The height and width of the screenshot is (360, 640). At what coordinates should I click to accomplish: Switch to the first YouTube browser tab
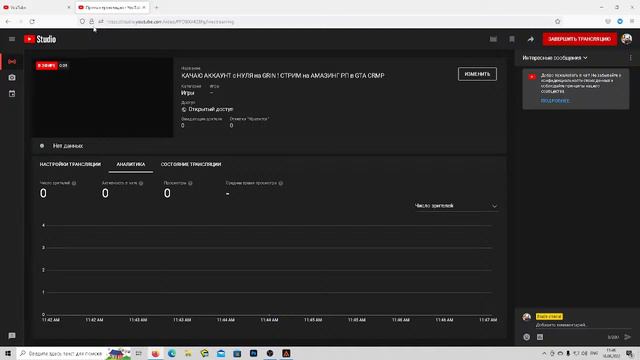click(x=37, y=7)
